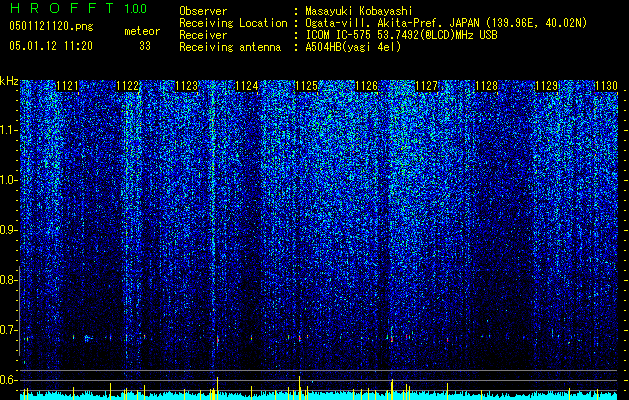This screenshot has height=400, width=629.
Task: Click the 1125 time marker
Action: tap(306, 86)
